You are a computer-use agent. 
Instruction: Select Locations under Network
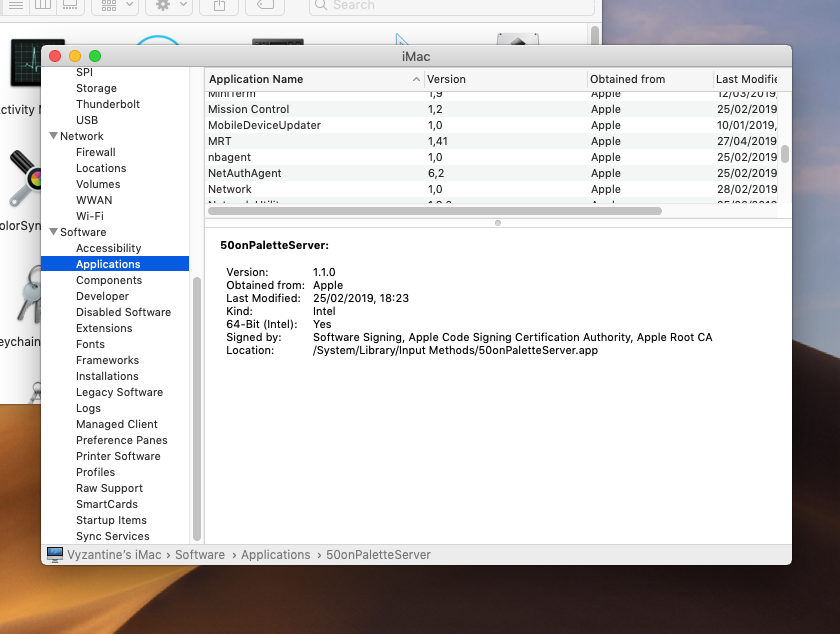[x=101, y=168]
